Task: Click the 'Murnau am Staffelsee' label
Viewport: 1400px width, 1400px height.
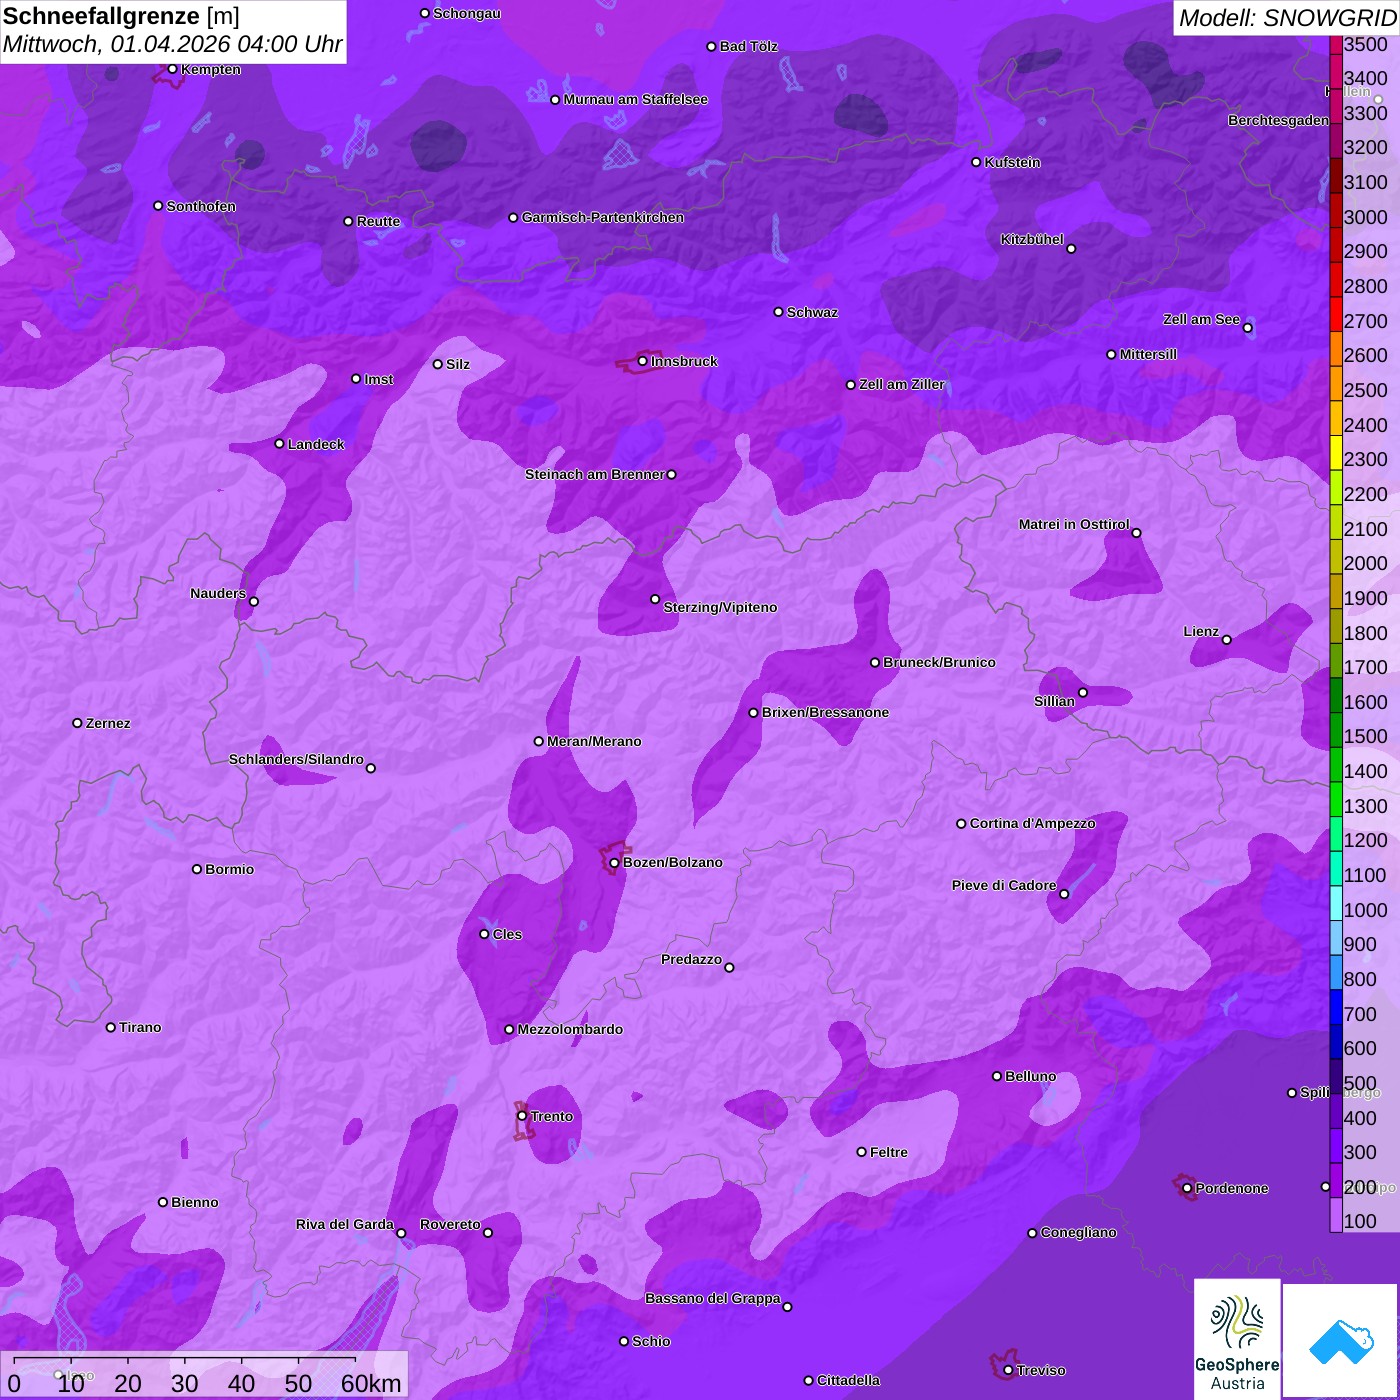Action: (x=635, y=99)
